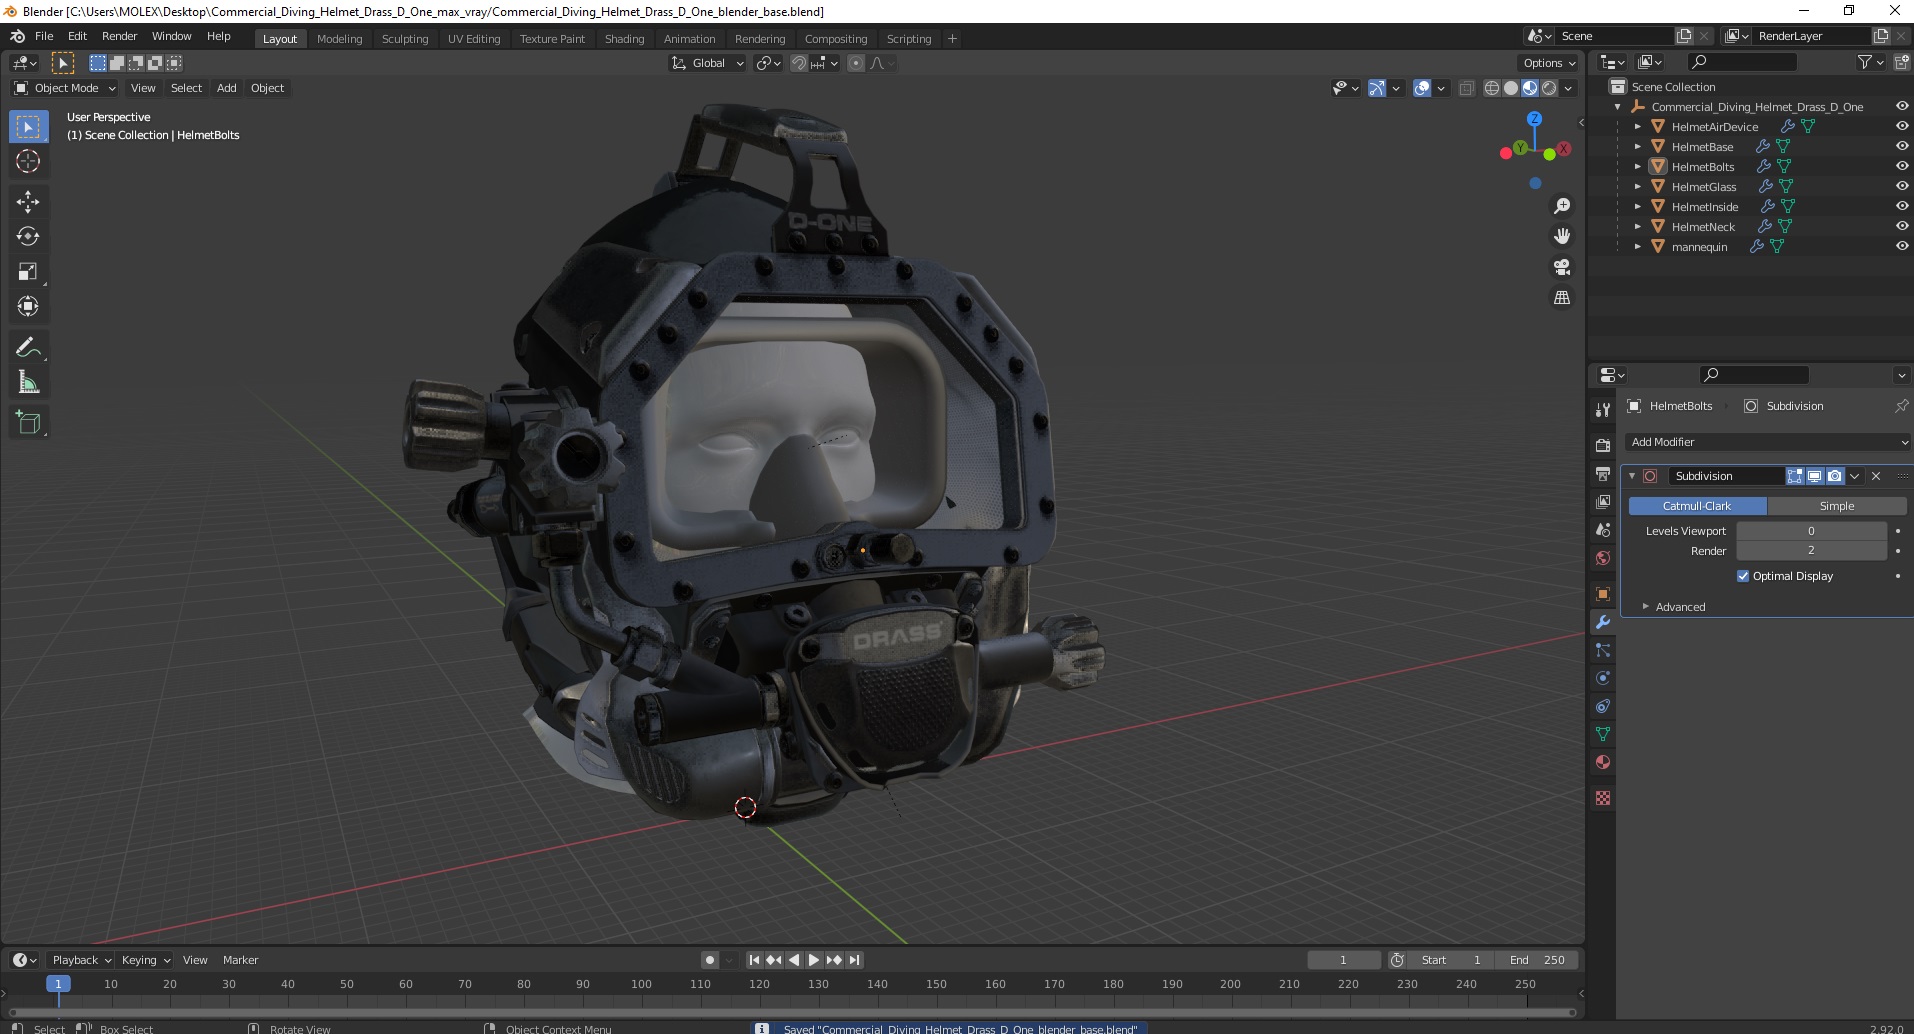Uncheck the Optimal Display checkbox
This screenshot has height=1034, width=1914.
pyautogui.click(x=1743, y=576)
